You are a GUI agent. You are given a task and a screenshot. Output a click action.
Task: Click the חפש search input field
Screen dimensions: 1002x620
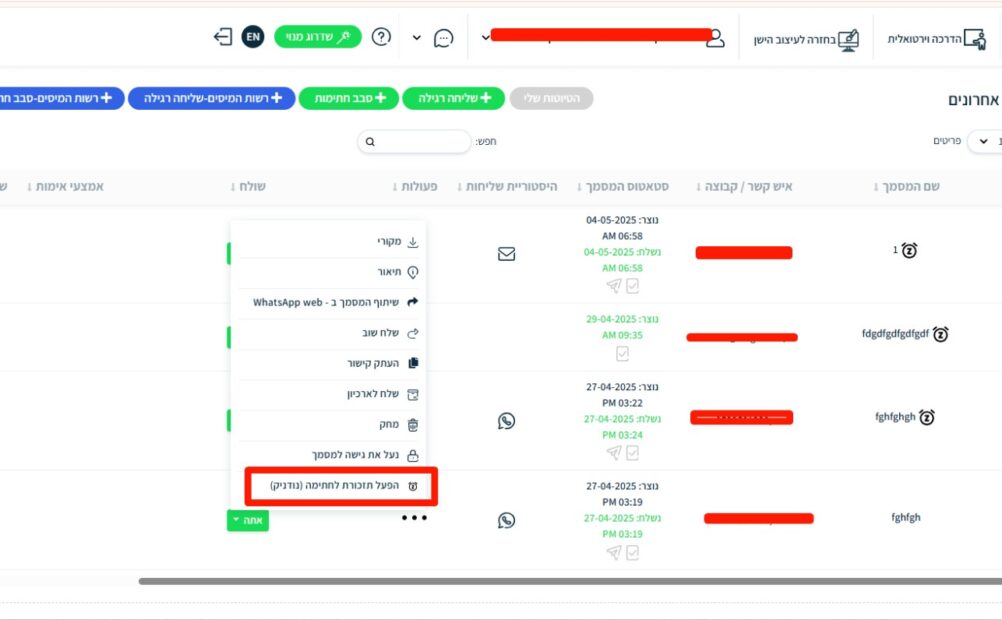pos(414,142)
